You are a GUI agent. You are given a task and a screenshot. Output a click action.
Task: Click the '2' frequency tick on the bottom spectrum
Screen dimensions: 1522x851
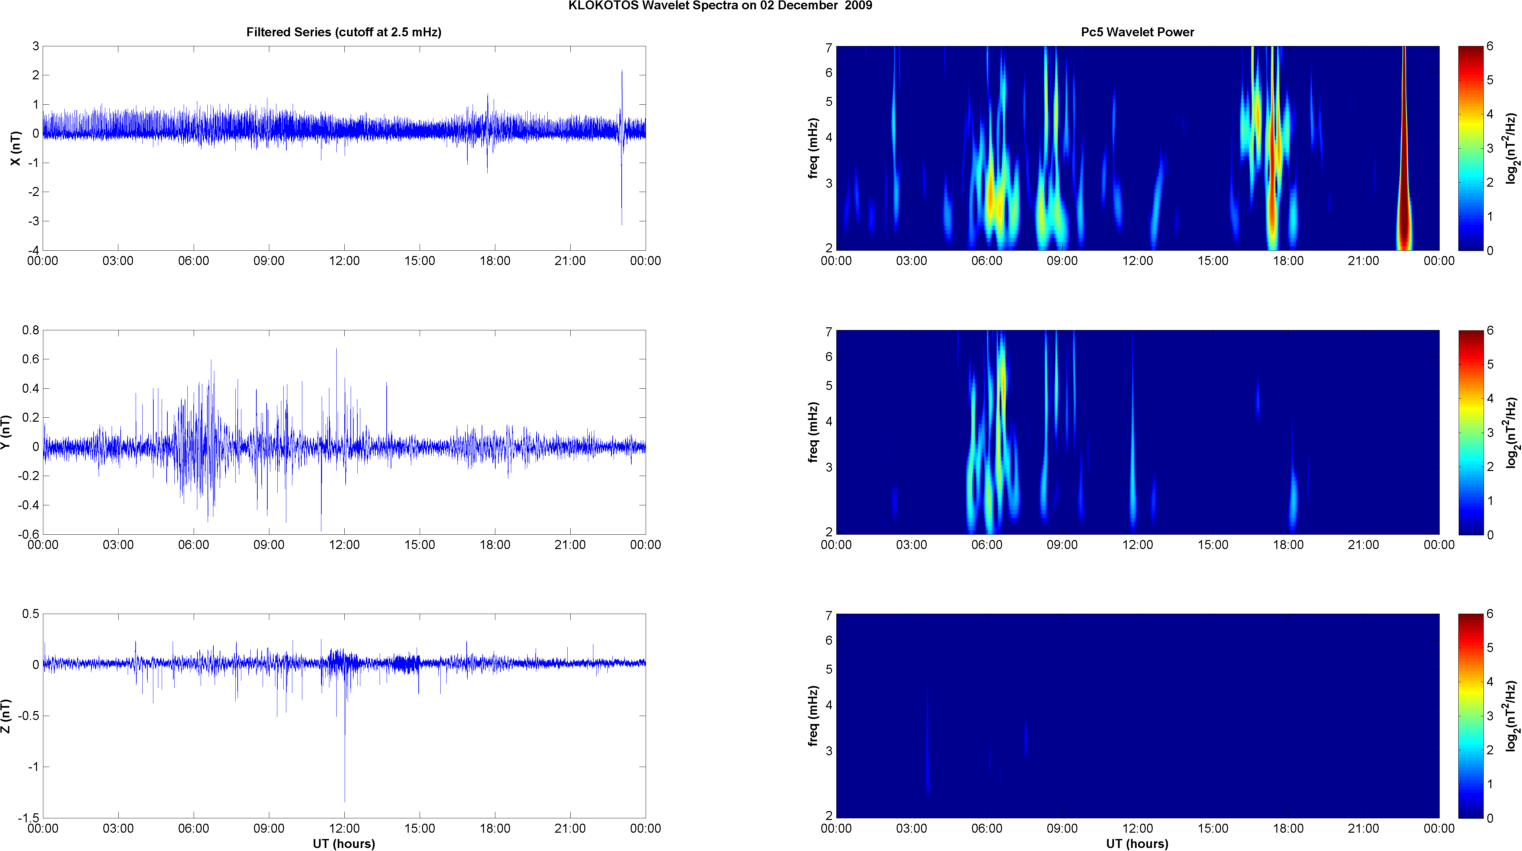tap(829, 816)
